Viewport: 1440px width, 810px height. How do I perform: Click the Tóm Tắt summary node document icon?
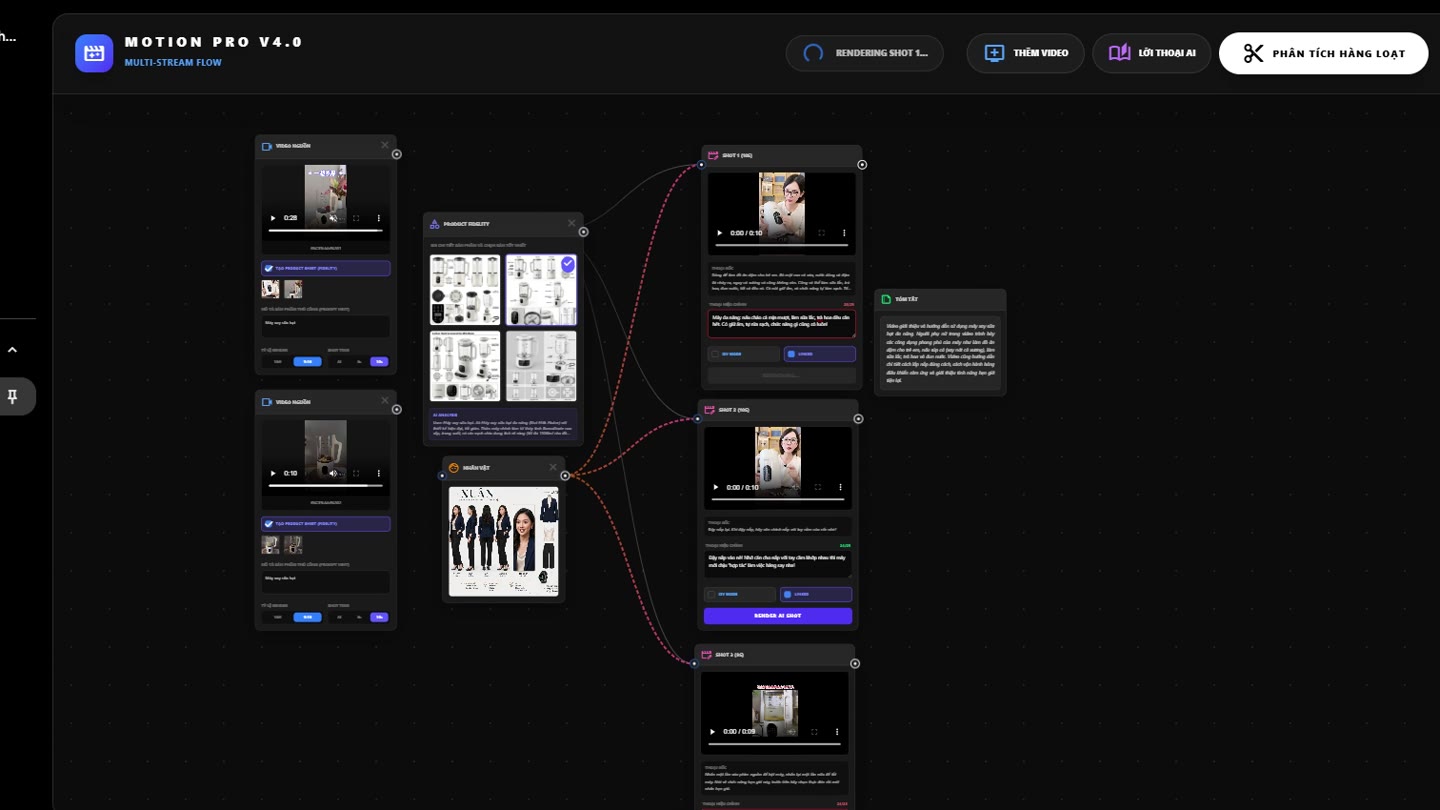point(886,299)
